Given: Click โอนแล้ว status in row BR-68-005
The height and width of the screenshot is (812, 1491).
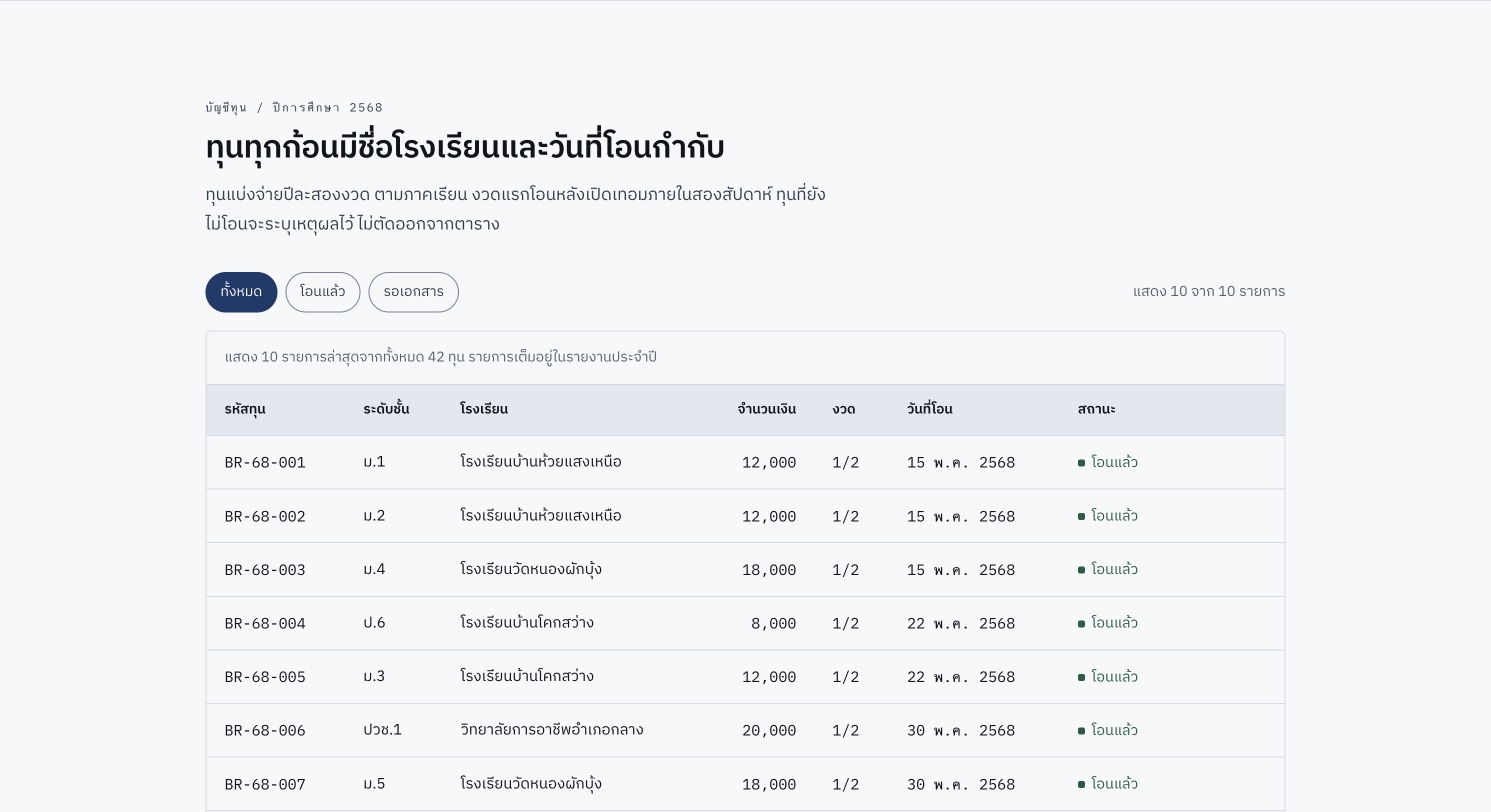Looking at the screenshot, I should pyautogui.click(x=1108, y=677).
